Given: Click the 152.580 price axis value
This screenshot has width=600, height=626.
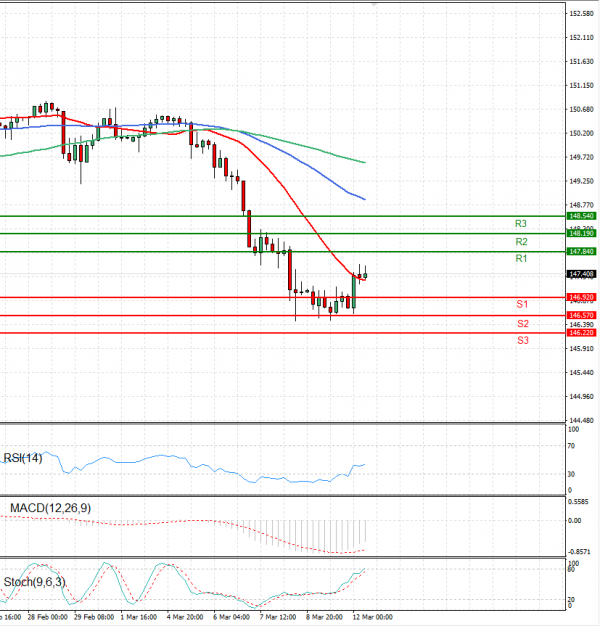Looking at the screenshot, I should 581,14.
